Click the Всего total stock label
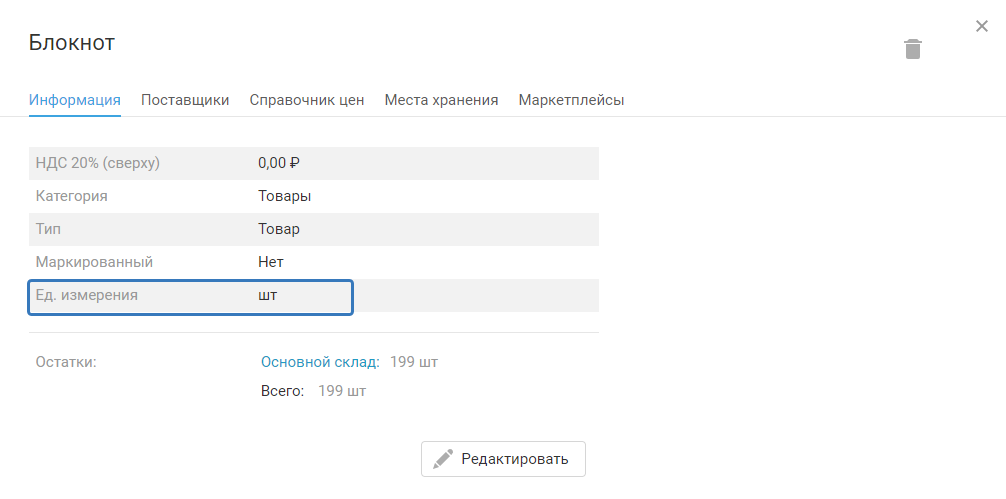The width and height of the screenshot is (1006, 499). point(282,391)
